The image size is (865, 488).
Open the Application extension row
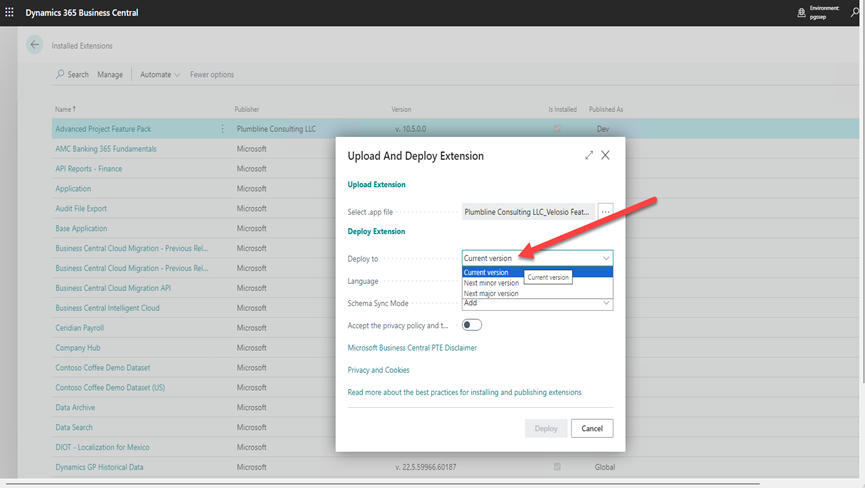[73, 189]
